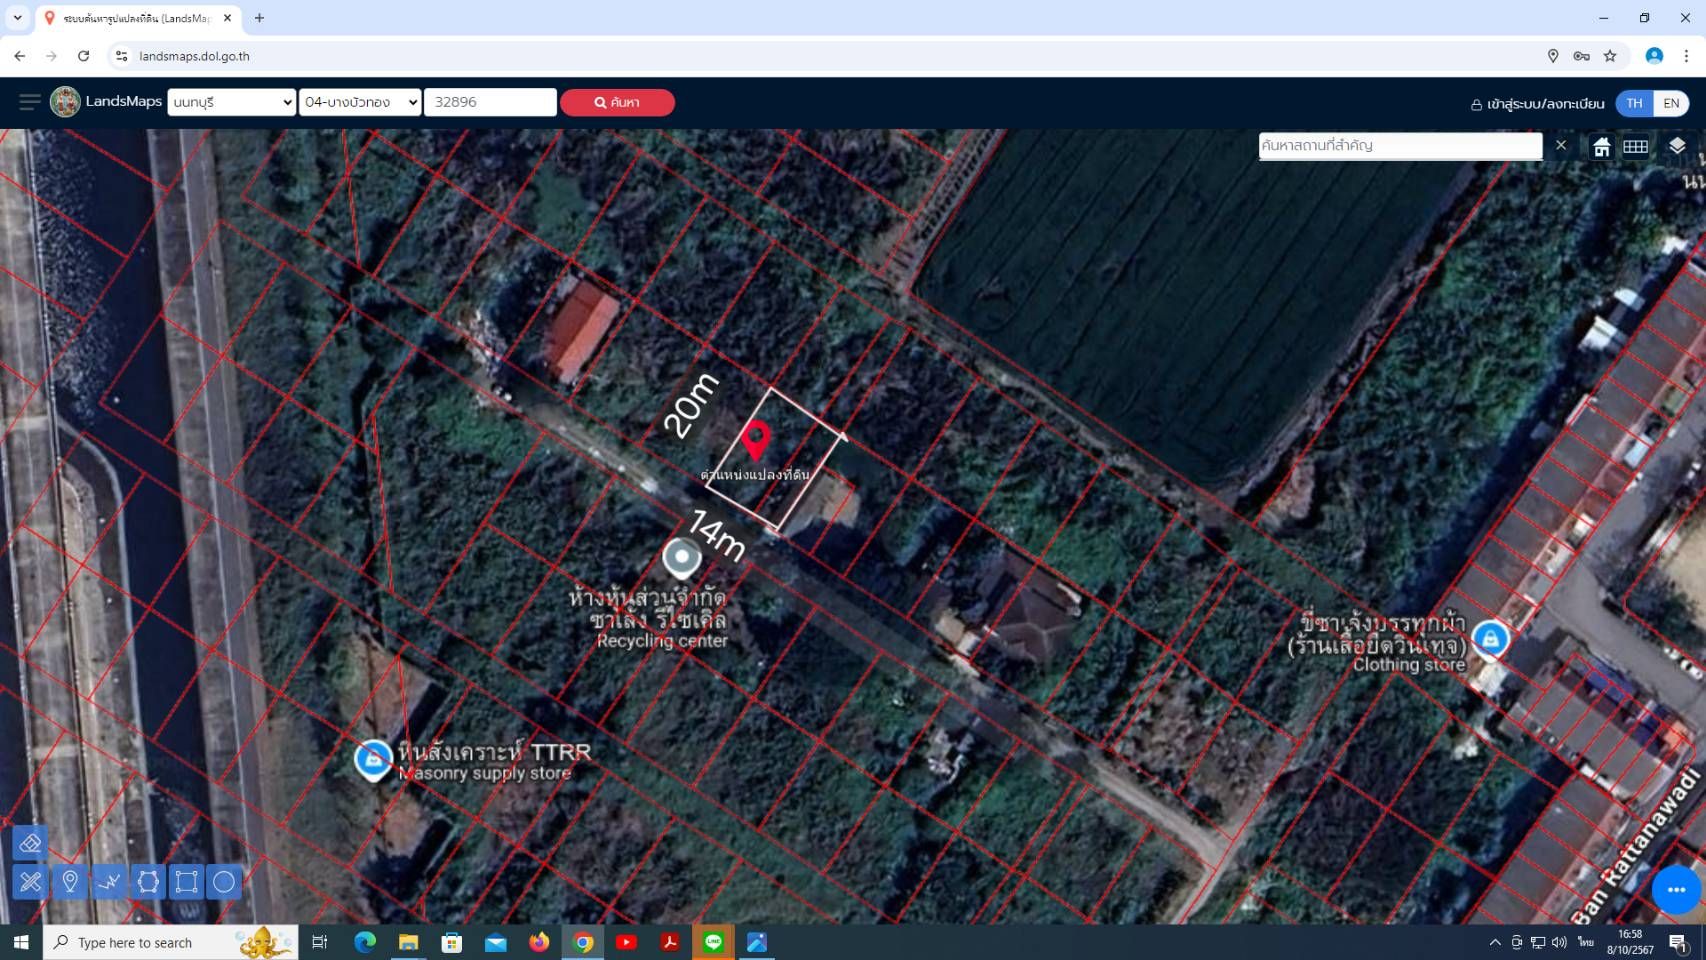
Task: Switch language to TH
Action: tap(1634, 103)
